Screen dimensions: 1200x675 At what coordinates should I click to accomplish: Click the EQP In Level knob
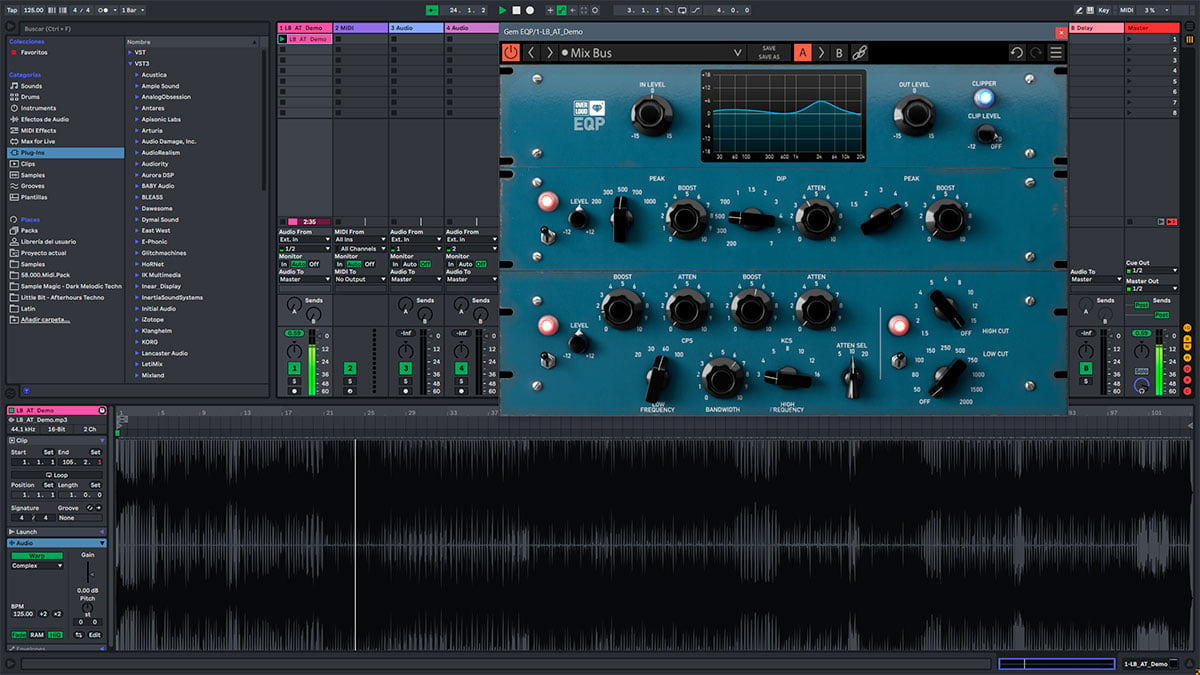(x=650, y=116)
